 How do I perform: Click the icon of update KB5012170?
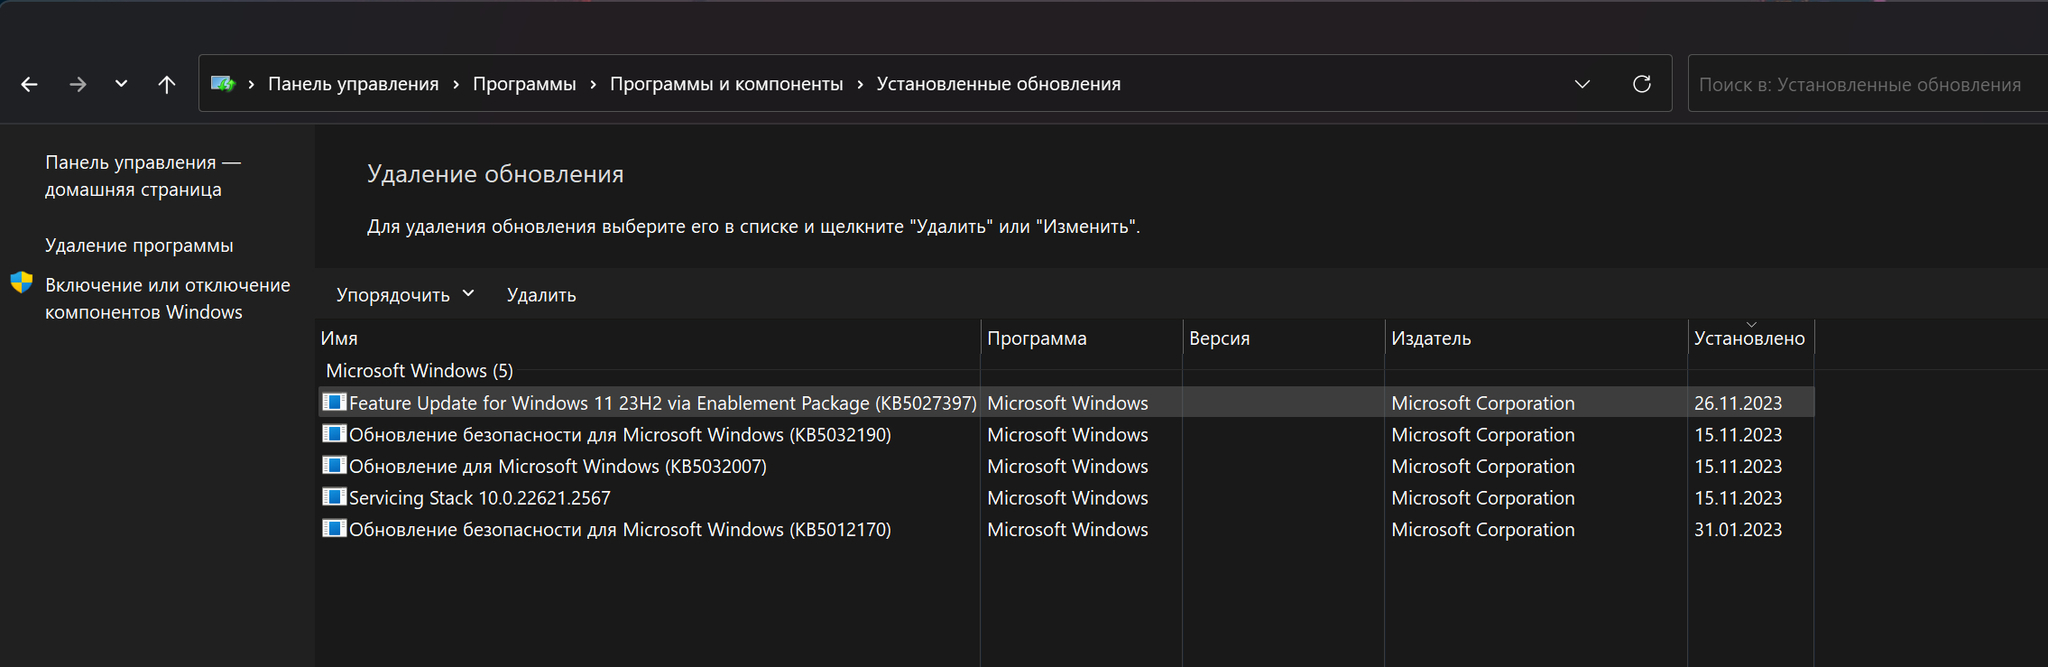click(x=334, y=528)
